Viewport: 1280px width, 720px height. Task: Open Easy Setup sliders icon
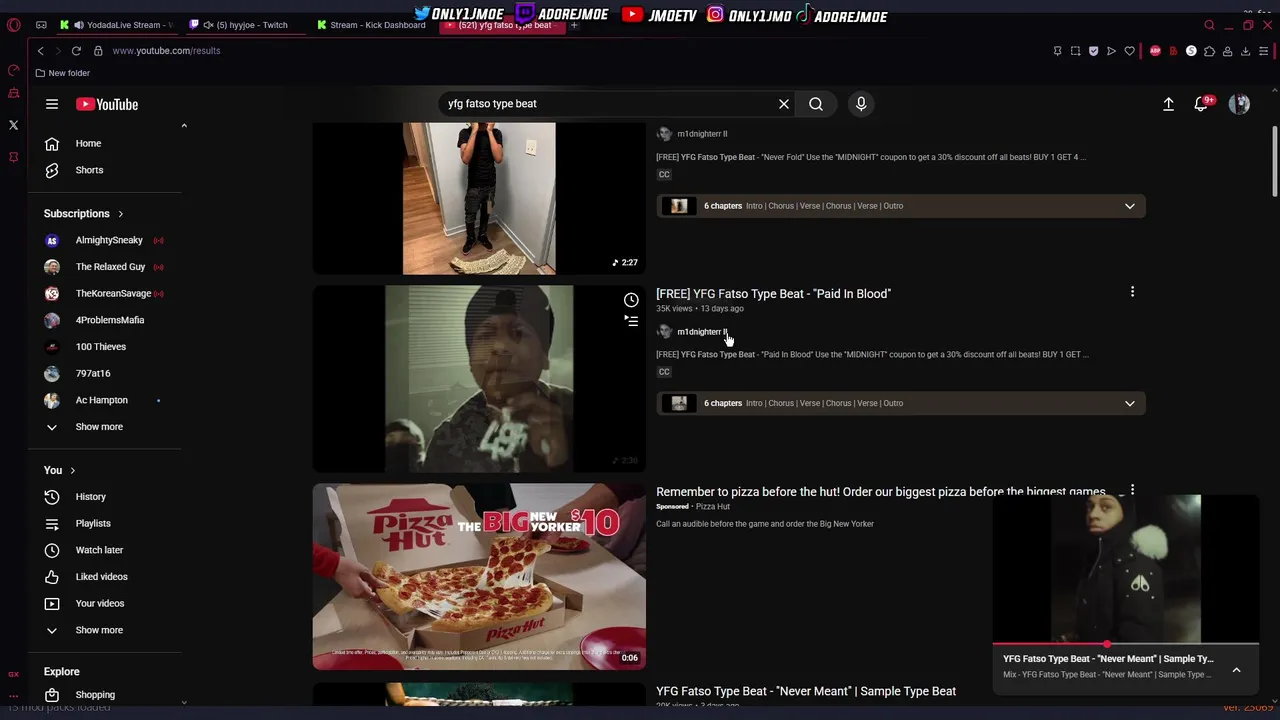[1265, 51]
